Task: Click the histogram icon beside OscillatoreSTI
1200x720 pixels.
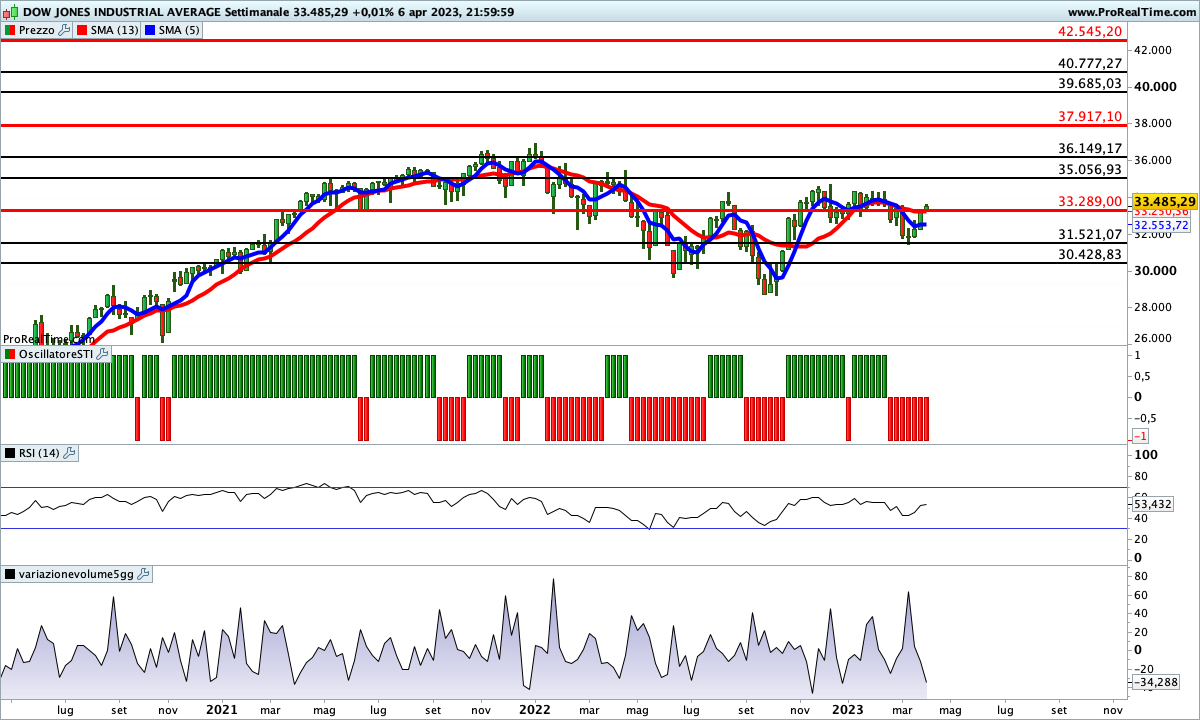Action: tap(10, 354)
